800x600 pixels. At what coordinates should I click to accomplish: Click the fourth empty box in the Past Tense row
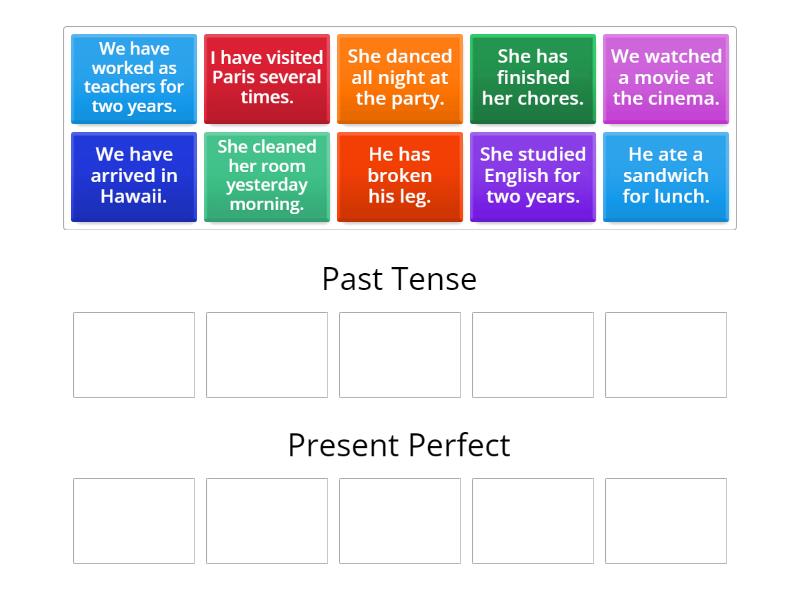point(532,355)
